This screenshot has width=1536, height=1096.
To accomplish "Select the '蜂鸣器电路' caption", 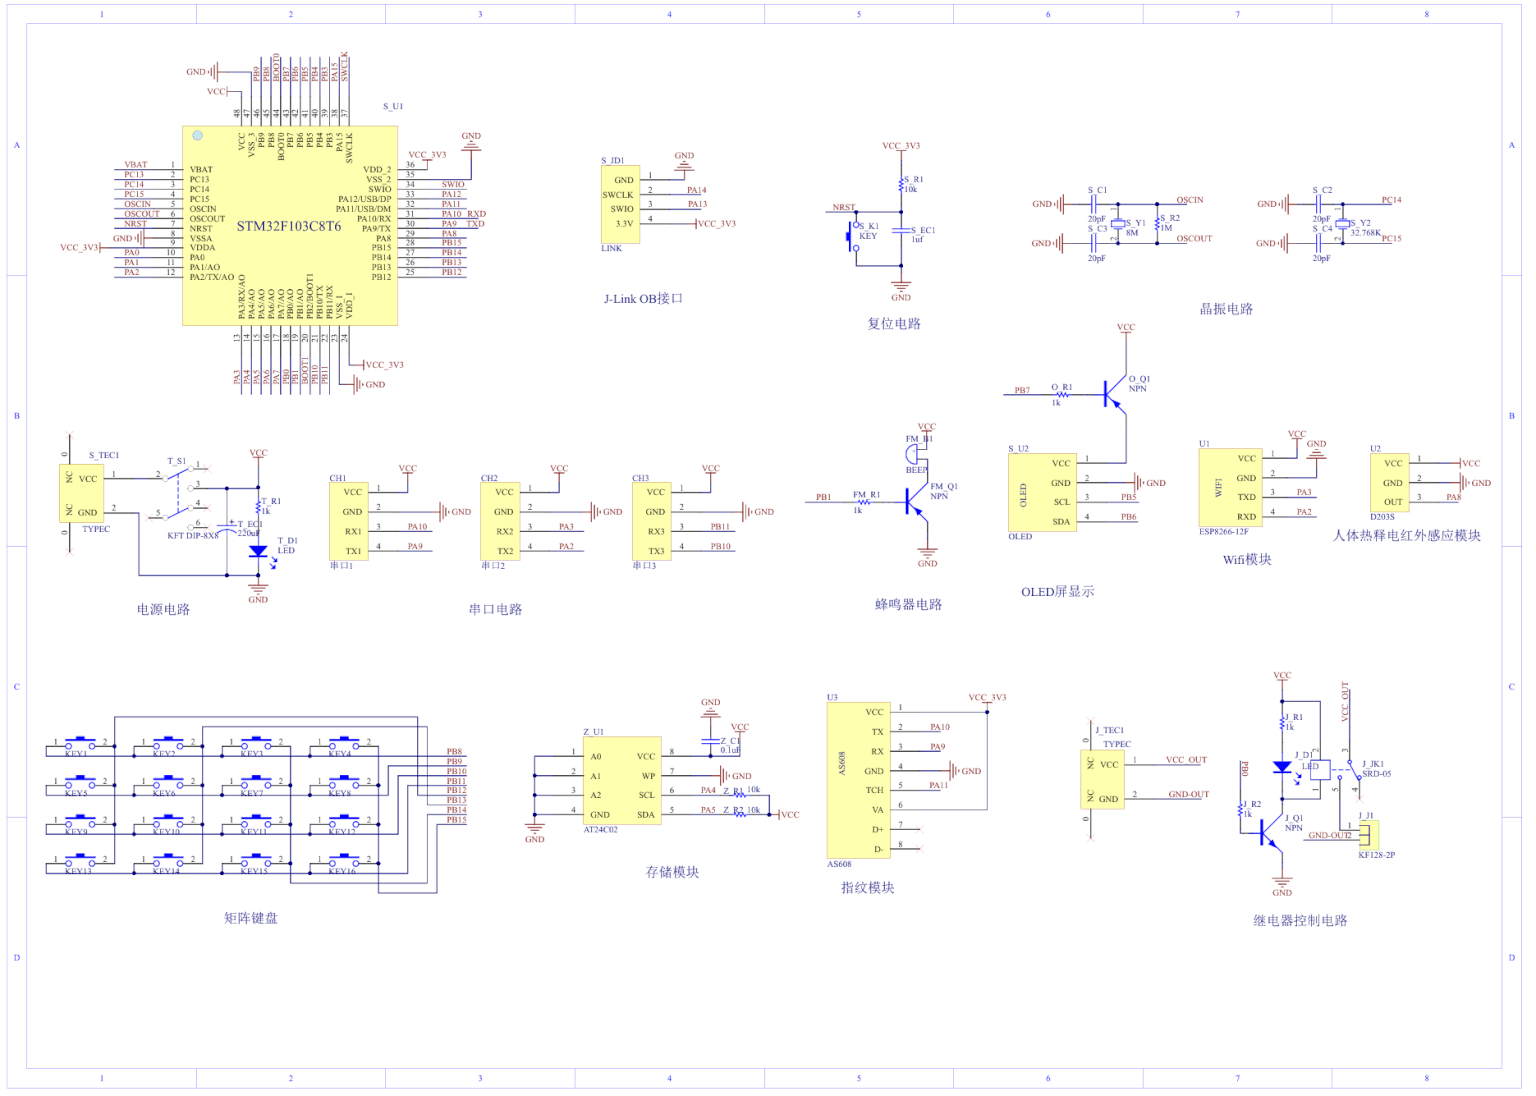I will 908,604.
